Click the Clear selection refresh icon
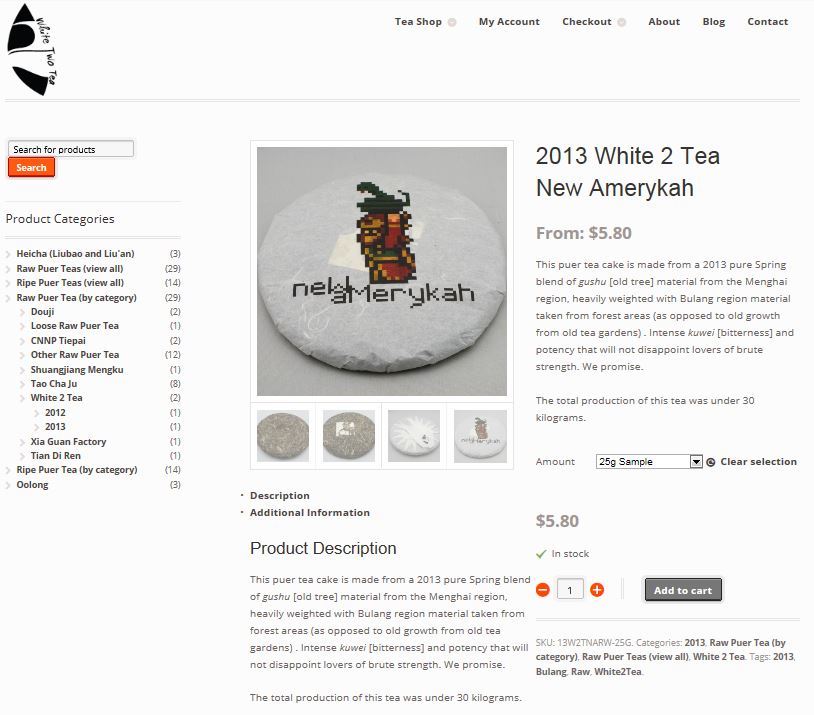This screenshot has width=814, height=715. coord(711,462)
